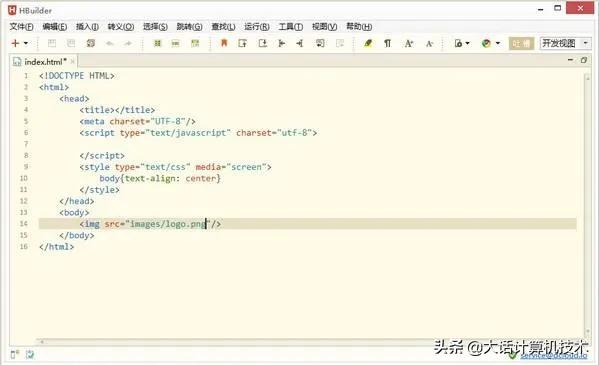This screenshot has height=365, width=599.
Task: Toggle the word wrap toolbar icon
Action: (x=320, y=43)
